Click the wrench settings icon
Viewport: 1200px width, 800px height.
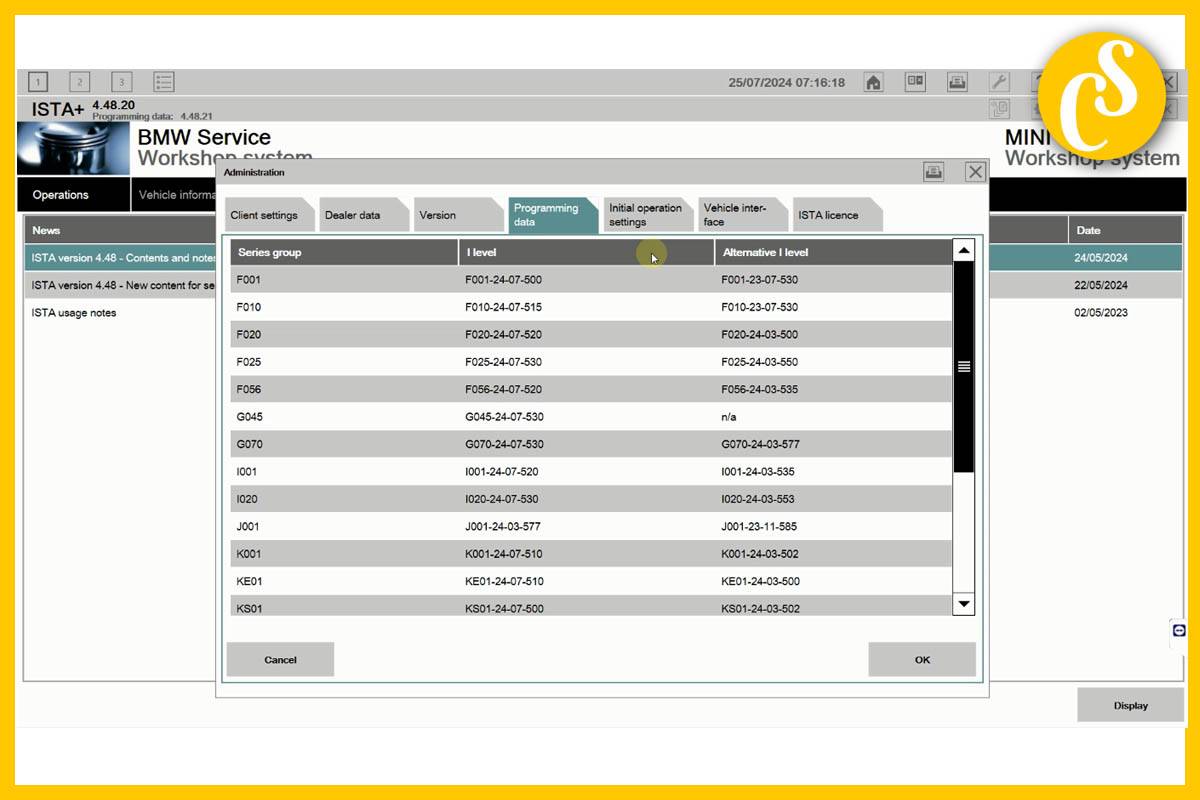click(998, 83)
